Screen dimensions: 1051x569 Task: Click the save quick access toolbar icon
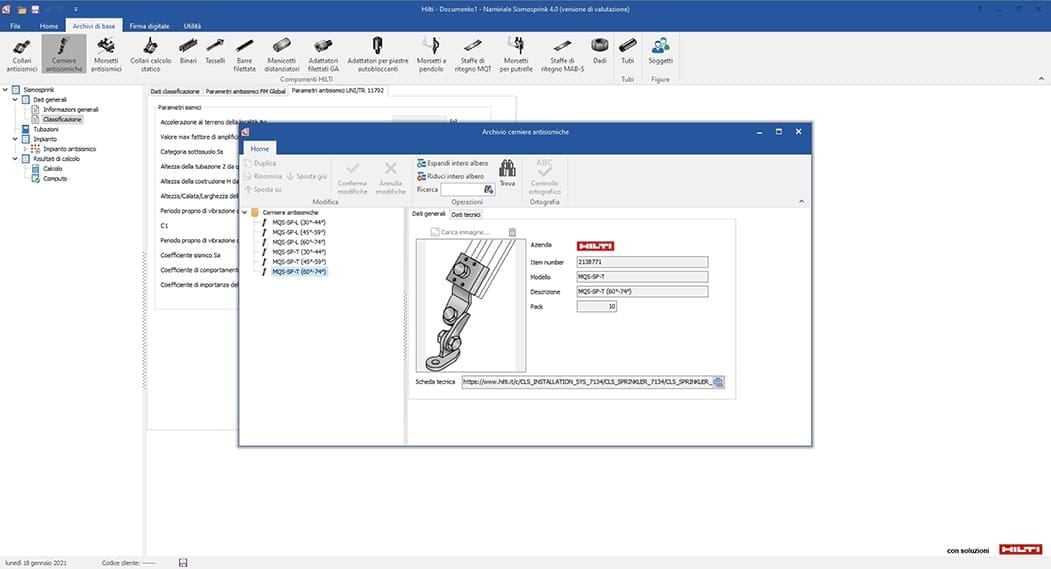point(36,9)
